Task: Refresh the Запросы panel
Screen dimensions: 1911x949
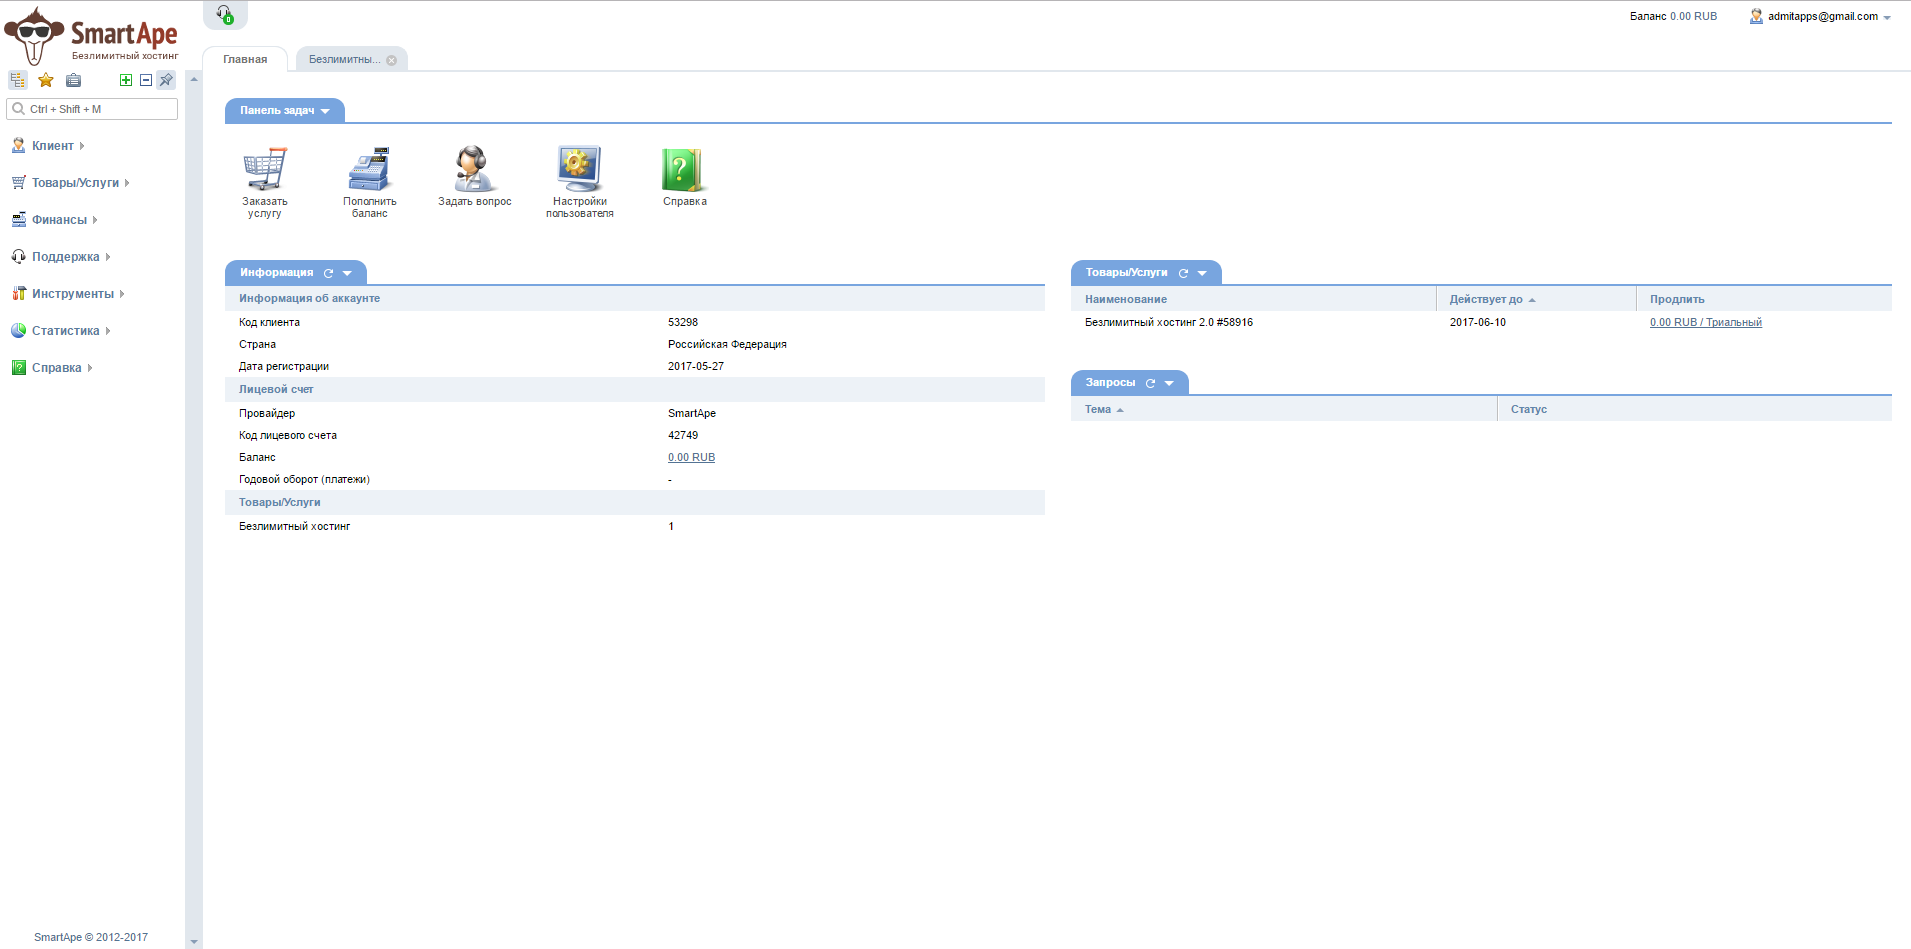Action: click(1150, 383)
